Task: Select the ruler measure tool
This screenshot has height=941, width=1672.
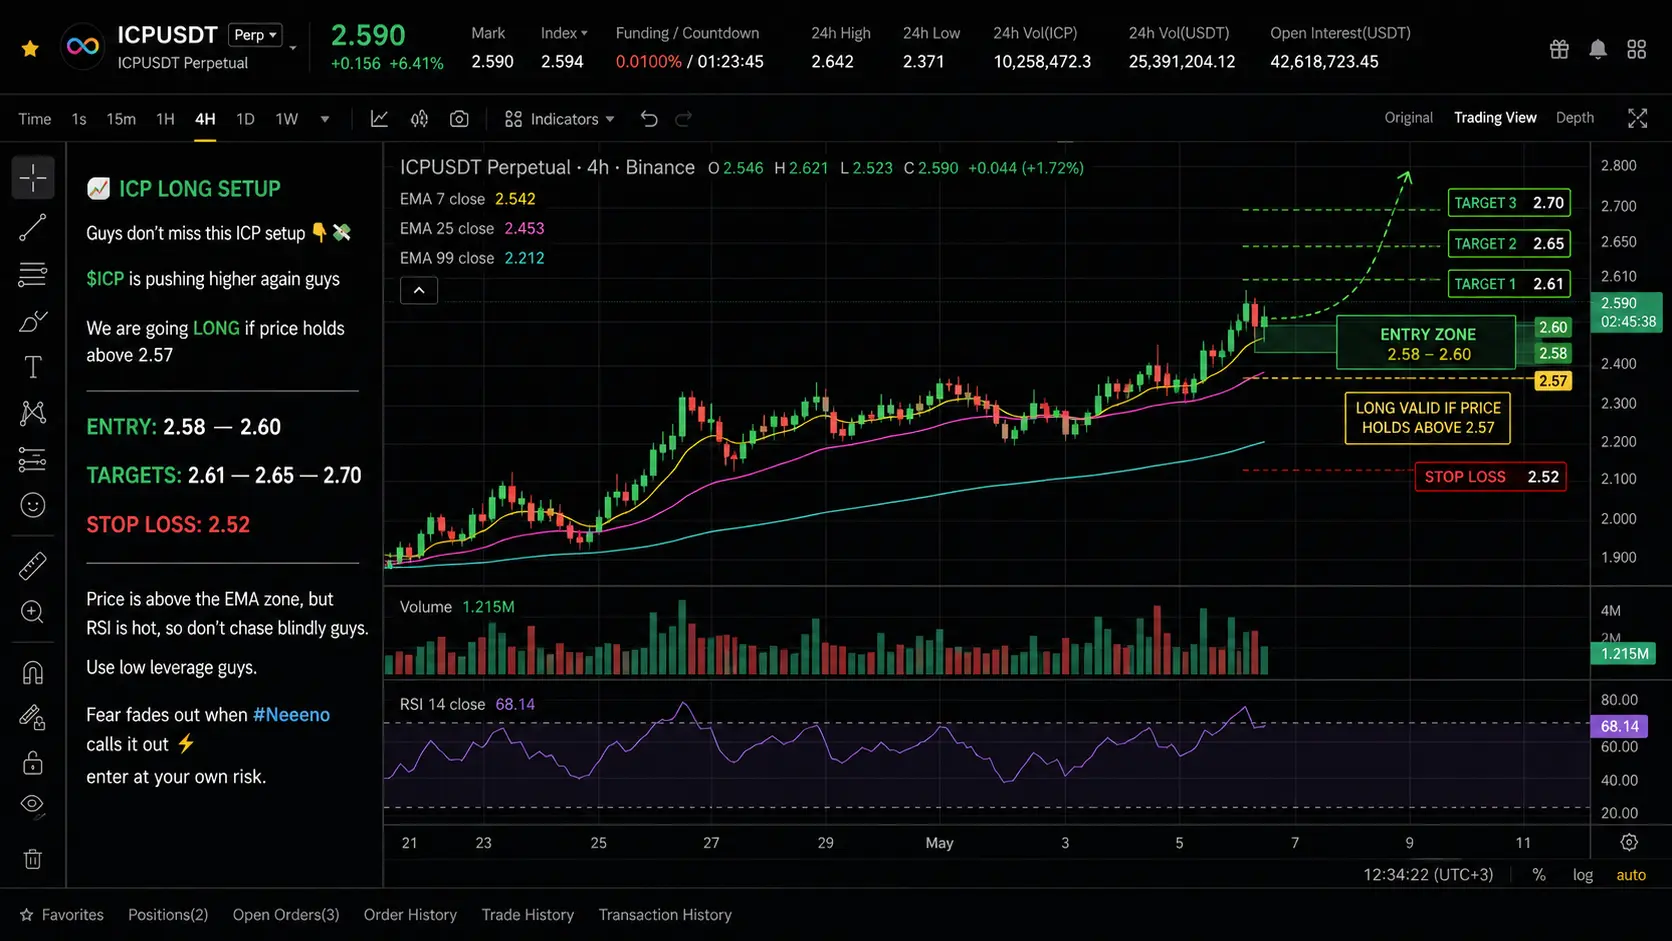Action: point(33,566)
